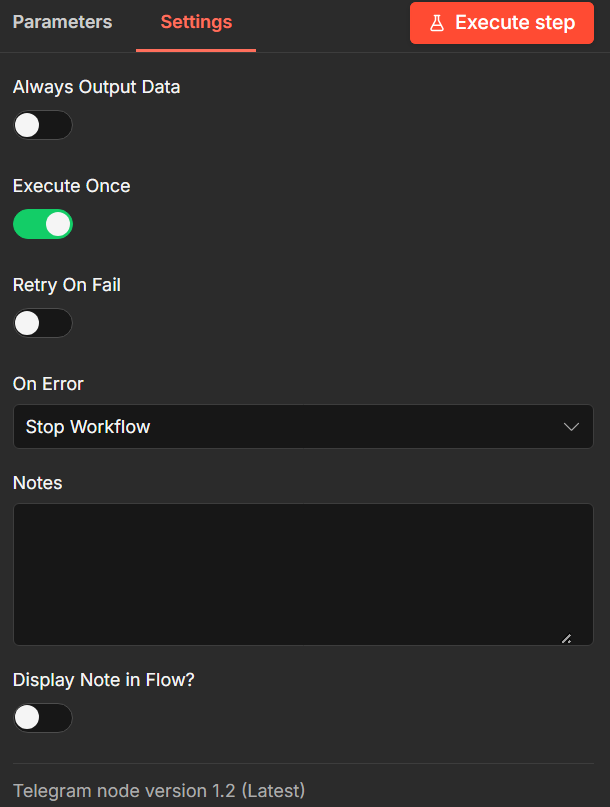
Task: Click the Execute Once label
Action: [x=71, y=186]
